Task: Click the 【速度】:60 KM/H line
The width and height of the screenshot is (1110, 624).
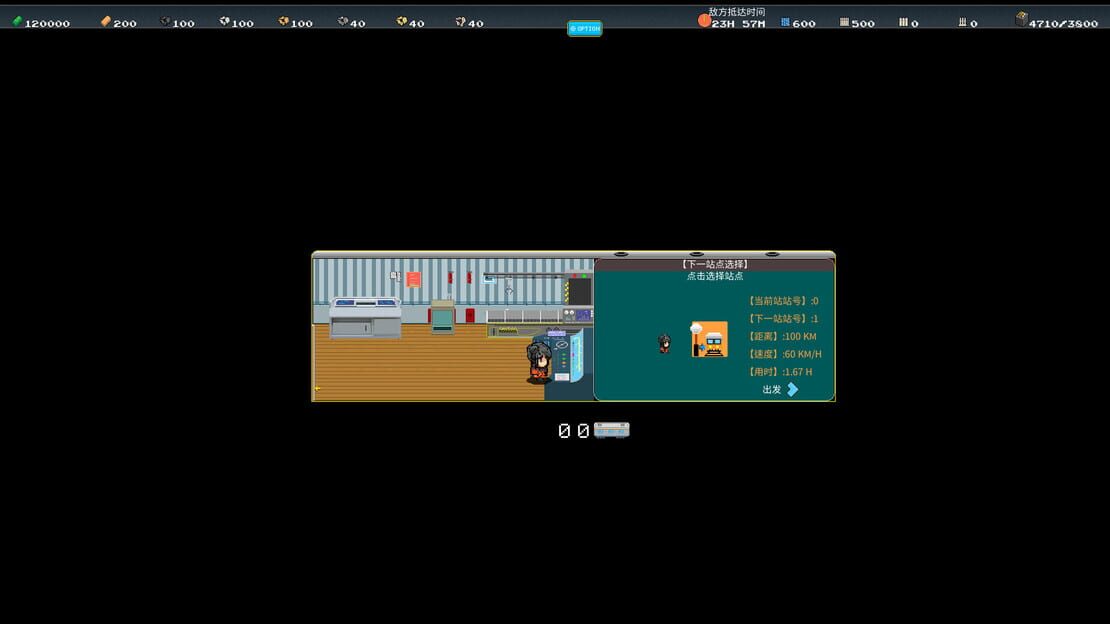Action: click(x=784, y=354)
